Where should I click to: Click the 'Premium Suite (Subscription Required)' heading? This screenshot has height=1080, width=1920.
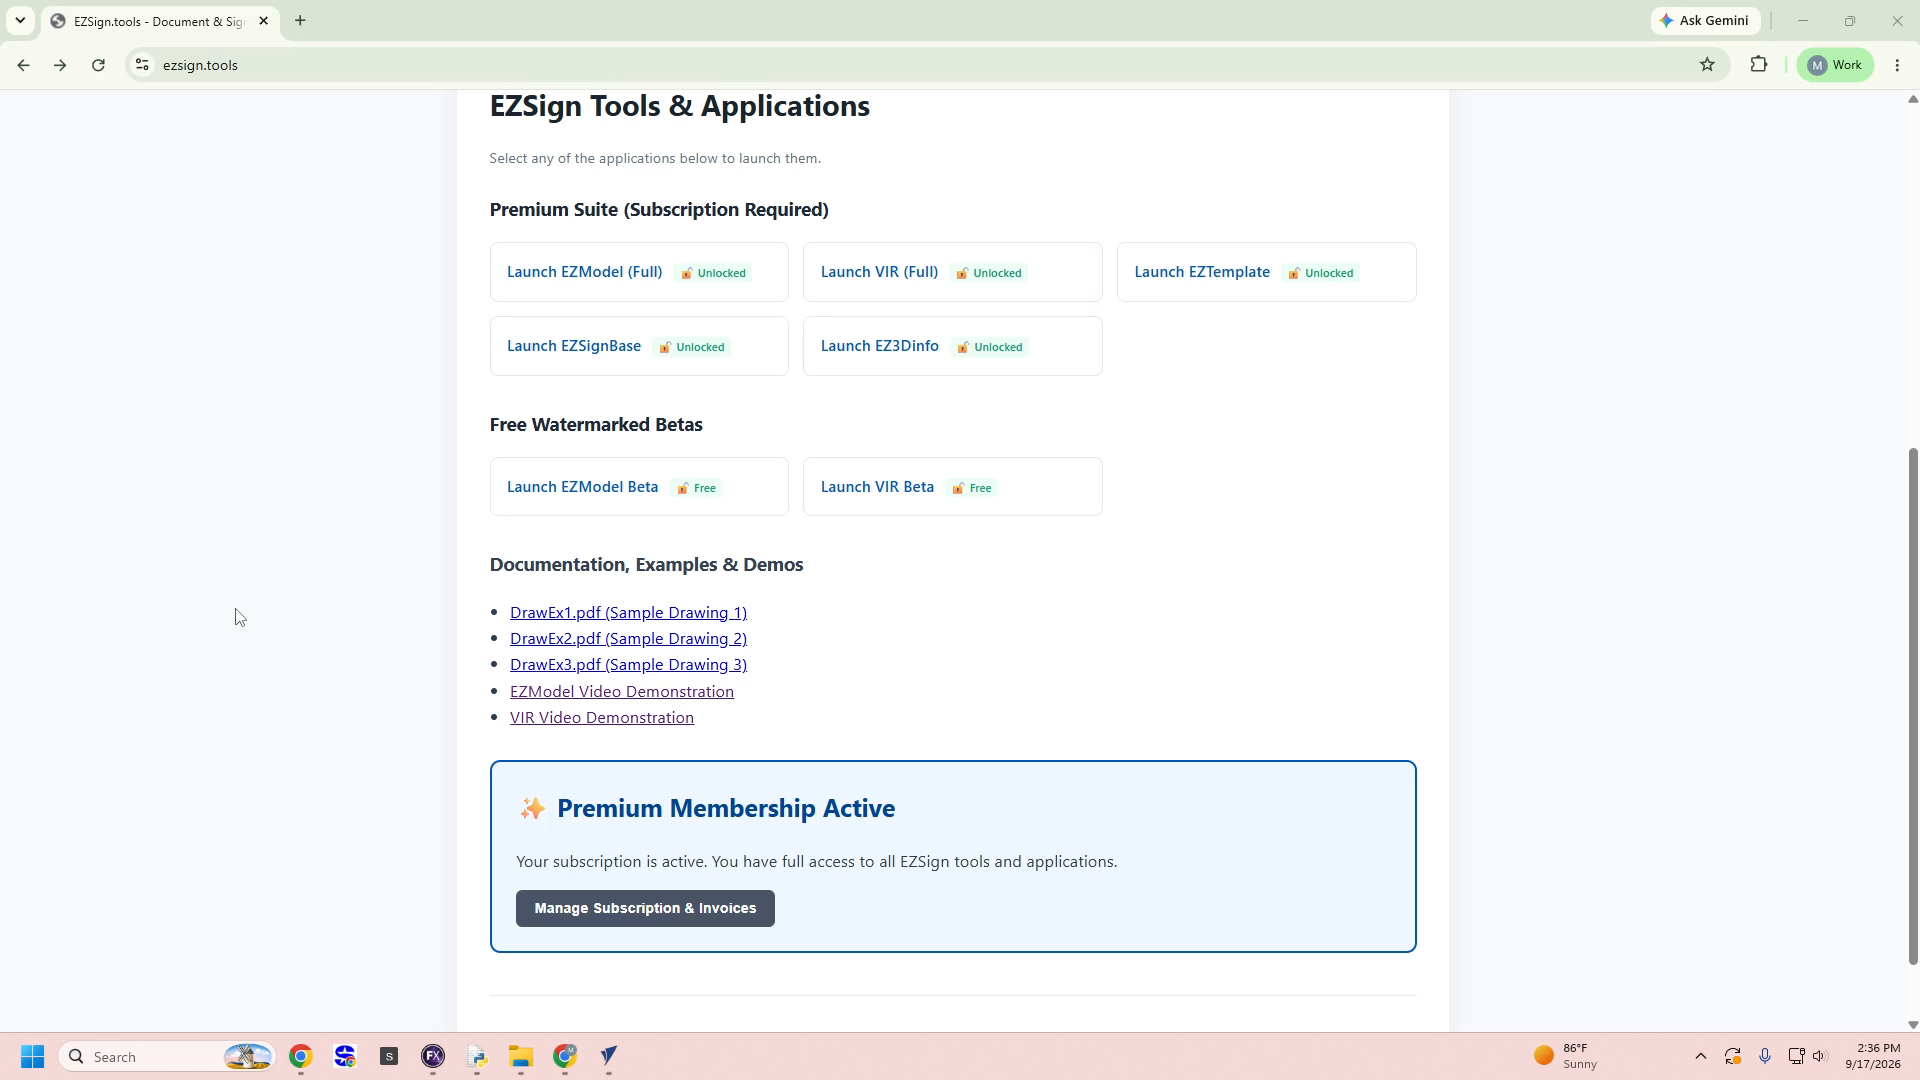(x=659, y=210)
